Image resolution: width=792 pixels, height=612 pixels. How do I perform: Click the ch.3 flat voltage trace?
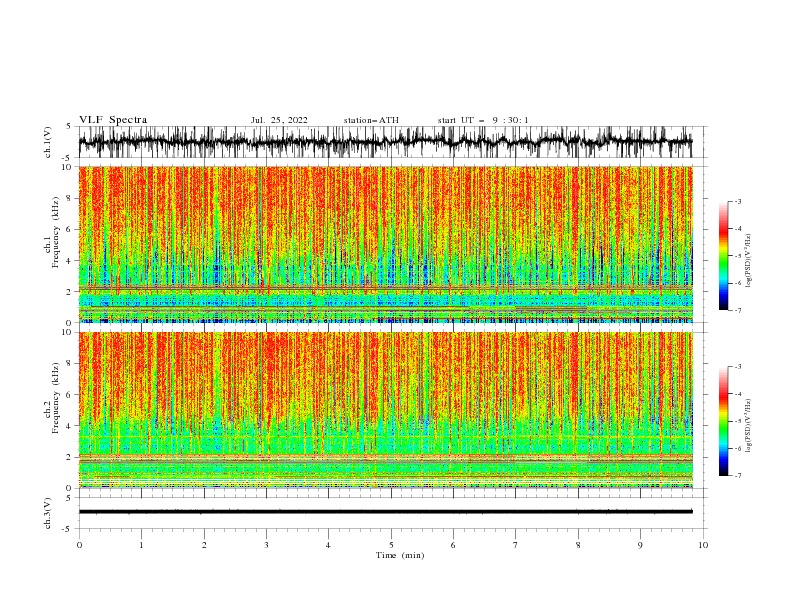click(385, 512)
